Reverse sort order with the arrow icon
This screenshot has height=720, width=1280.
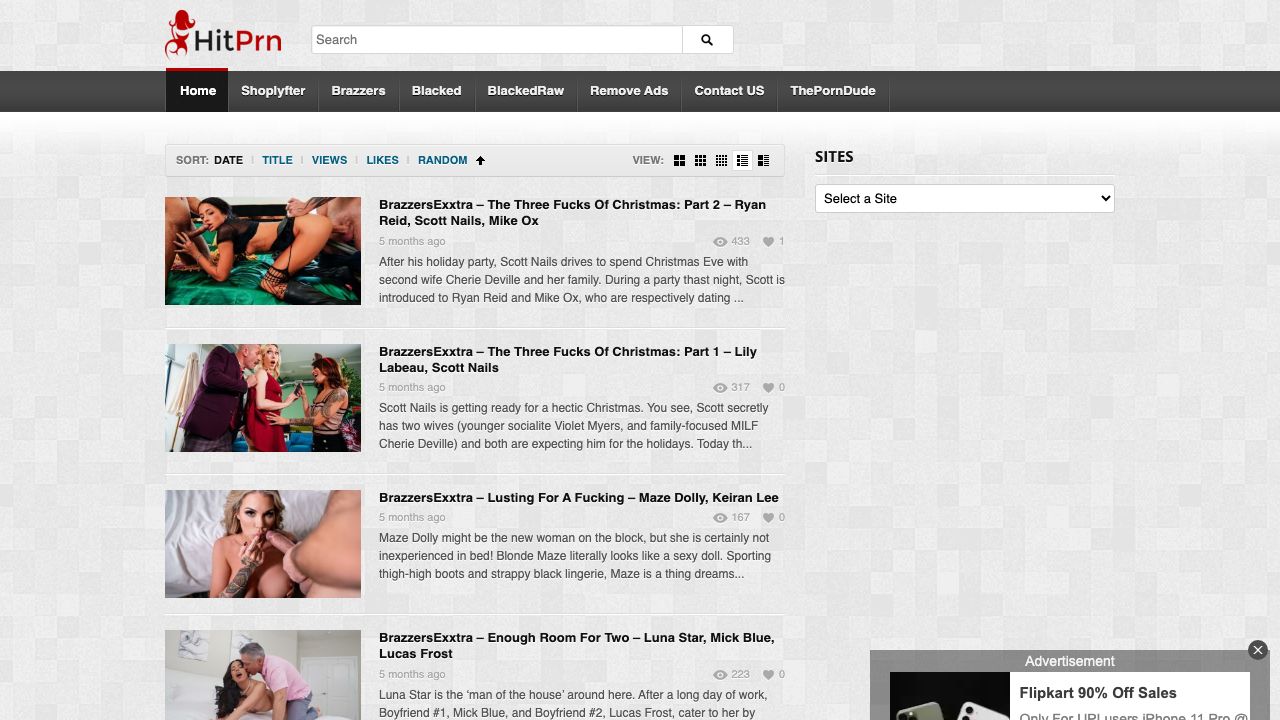tap(480, 160)
